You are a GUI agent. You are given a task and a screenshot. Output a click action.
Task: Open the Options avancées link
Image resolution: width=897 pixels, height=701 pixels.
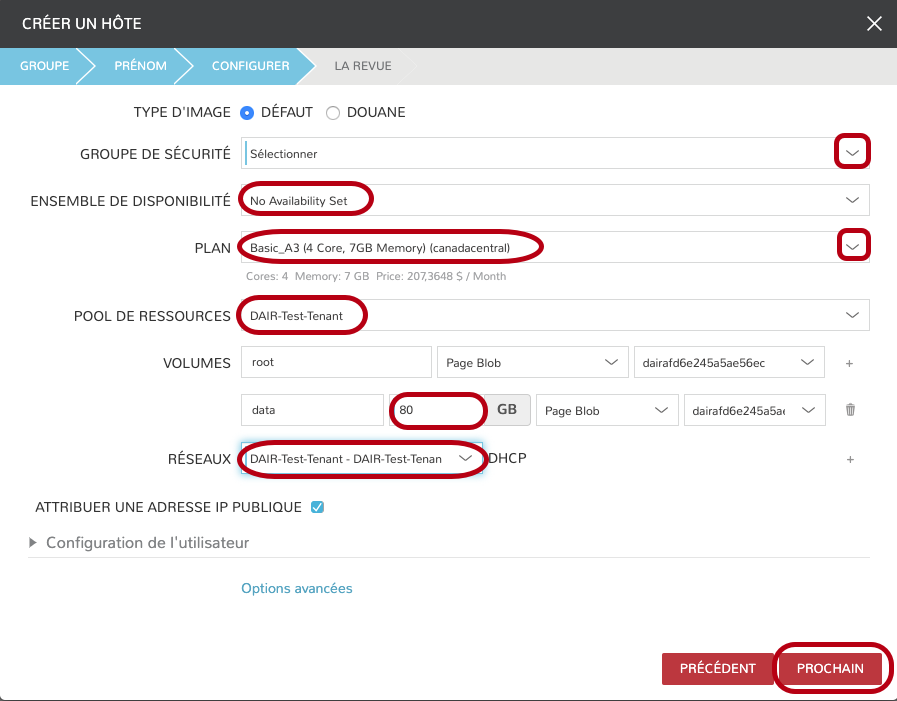pyautogui.click(x=296, y=588)
